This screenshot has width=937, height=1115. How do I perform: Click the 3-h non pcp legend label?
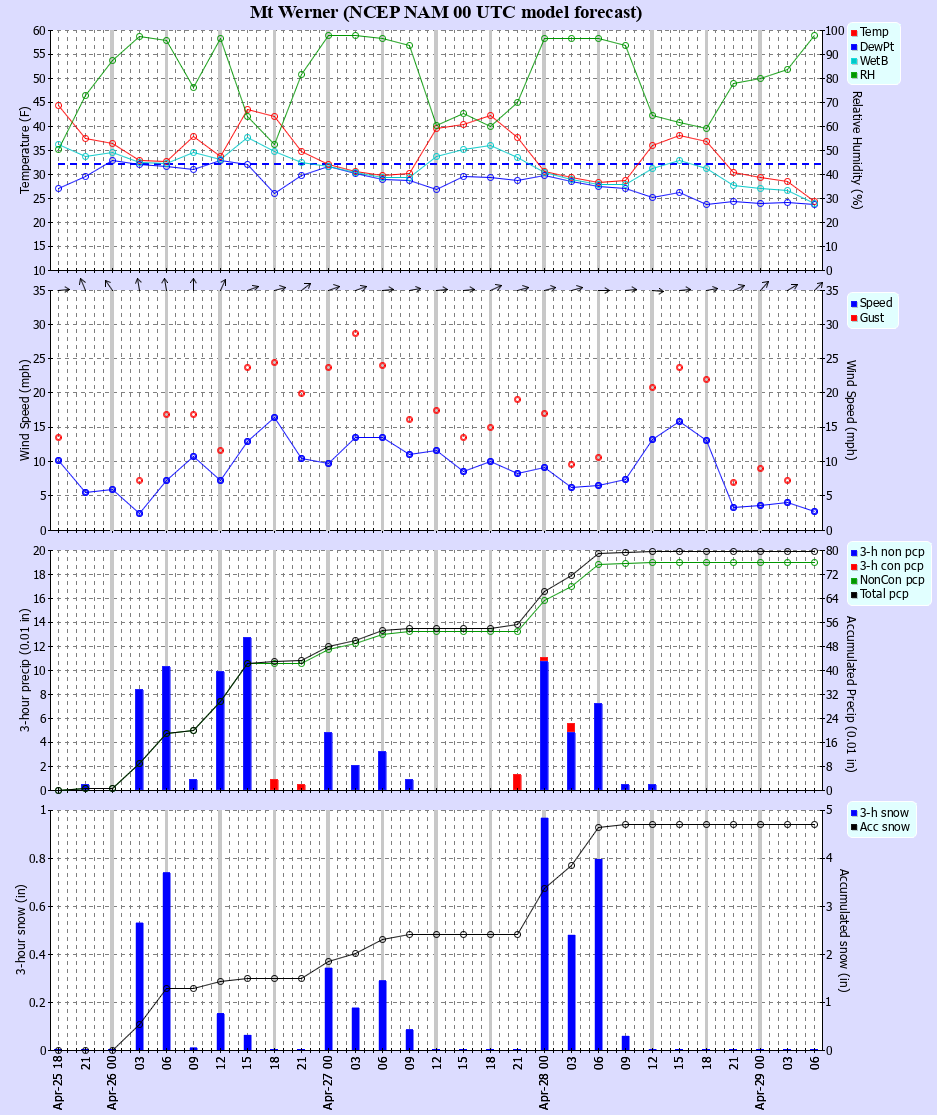pyautogui.click(x=892, y=551)
